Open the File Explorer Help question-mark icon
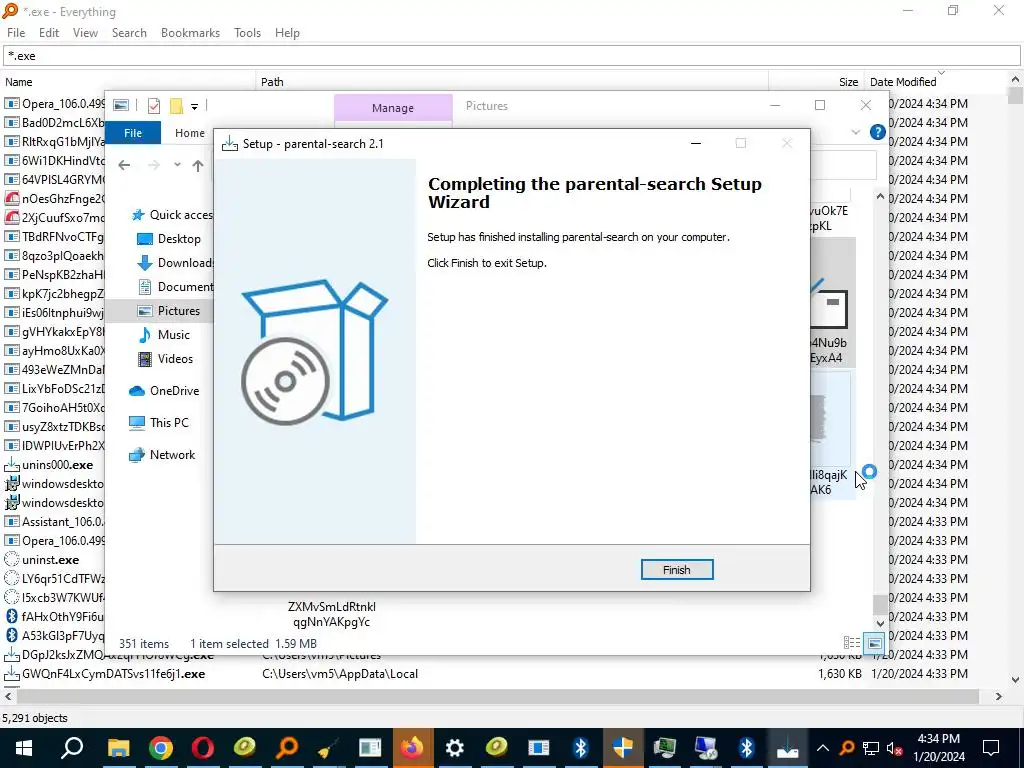Image resolution: width=1024 pixels, height=768 pixels. pos(878,133)
